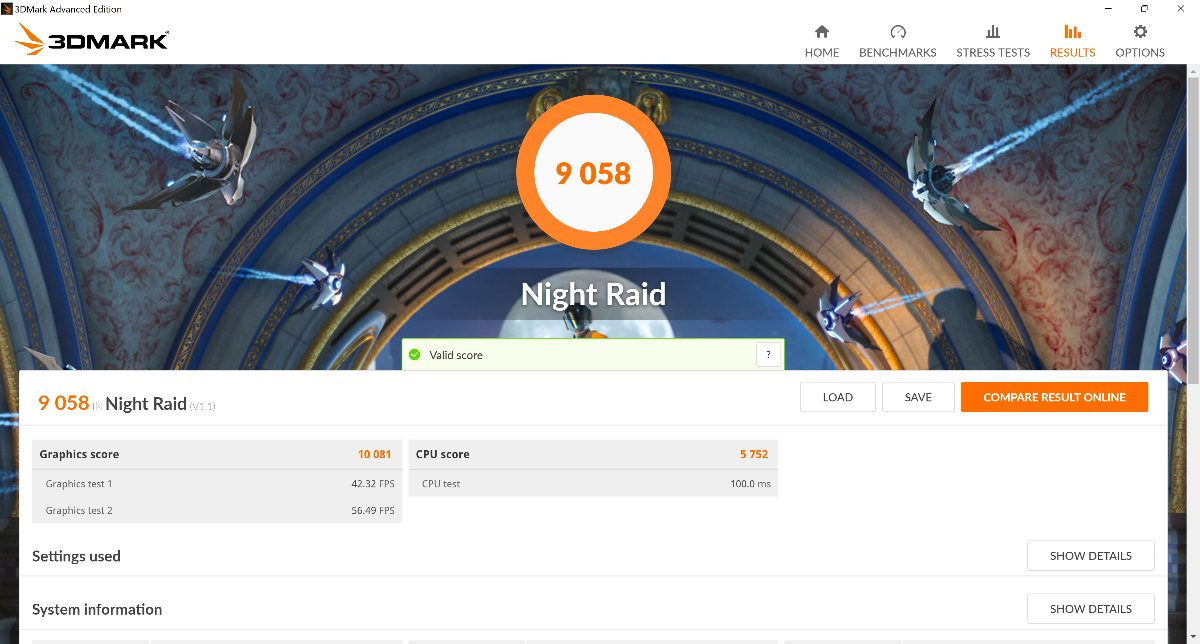Screen dimensions: 1200x644
Task: Click COMPARE RESULT ONLINE
Action: (1054, 397)
